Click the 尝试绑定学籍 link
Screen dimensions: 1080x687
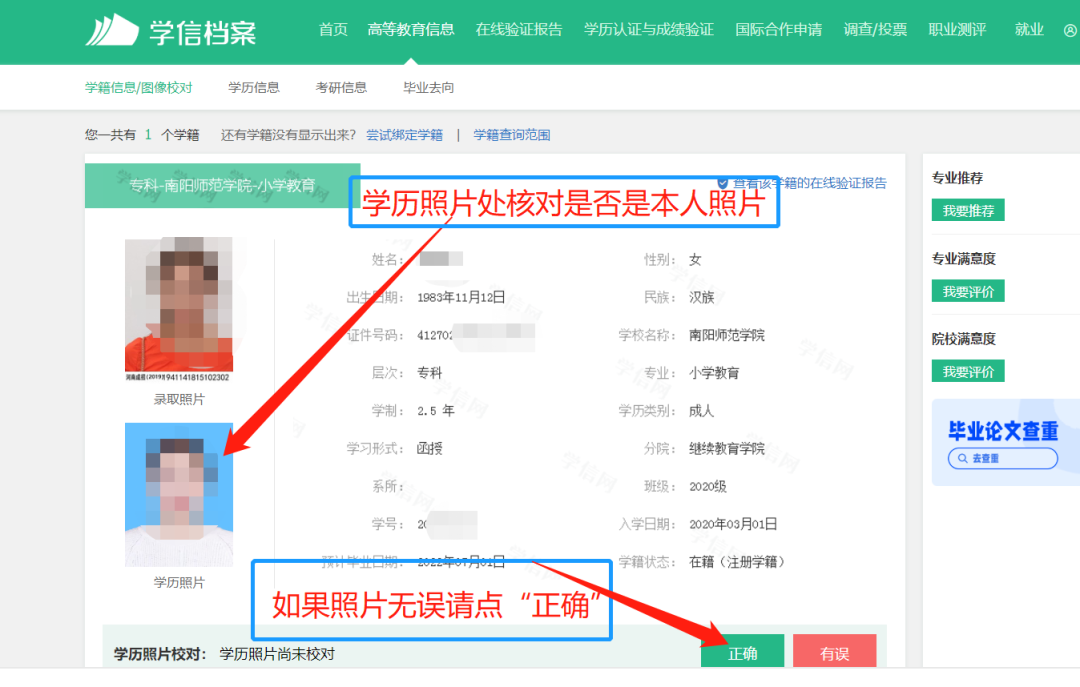coord(404,135)
